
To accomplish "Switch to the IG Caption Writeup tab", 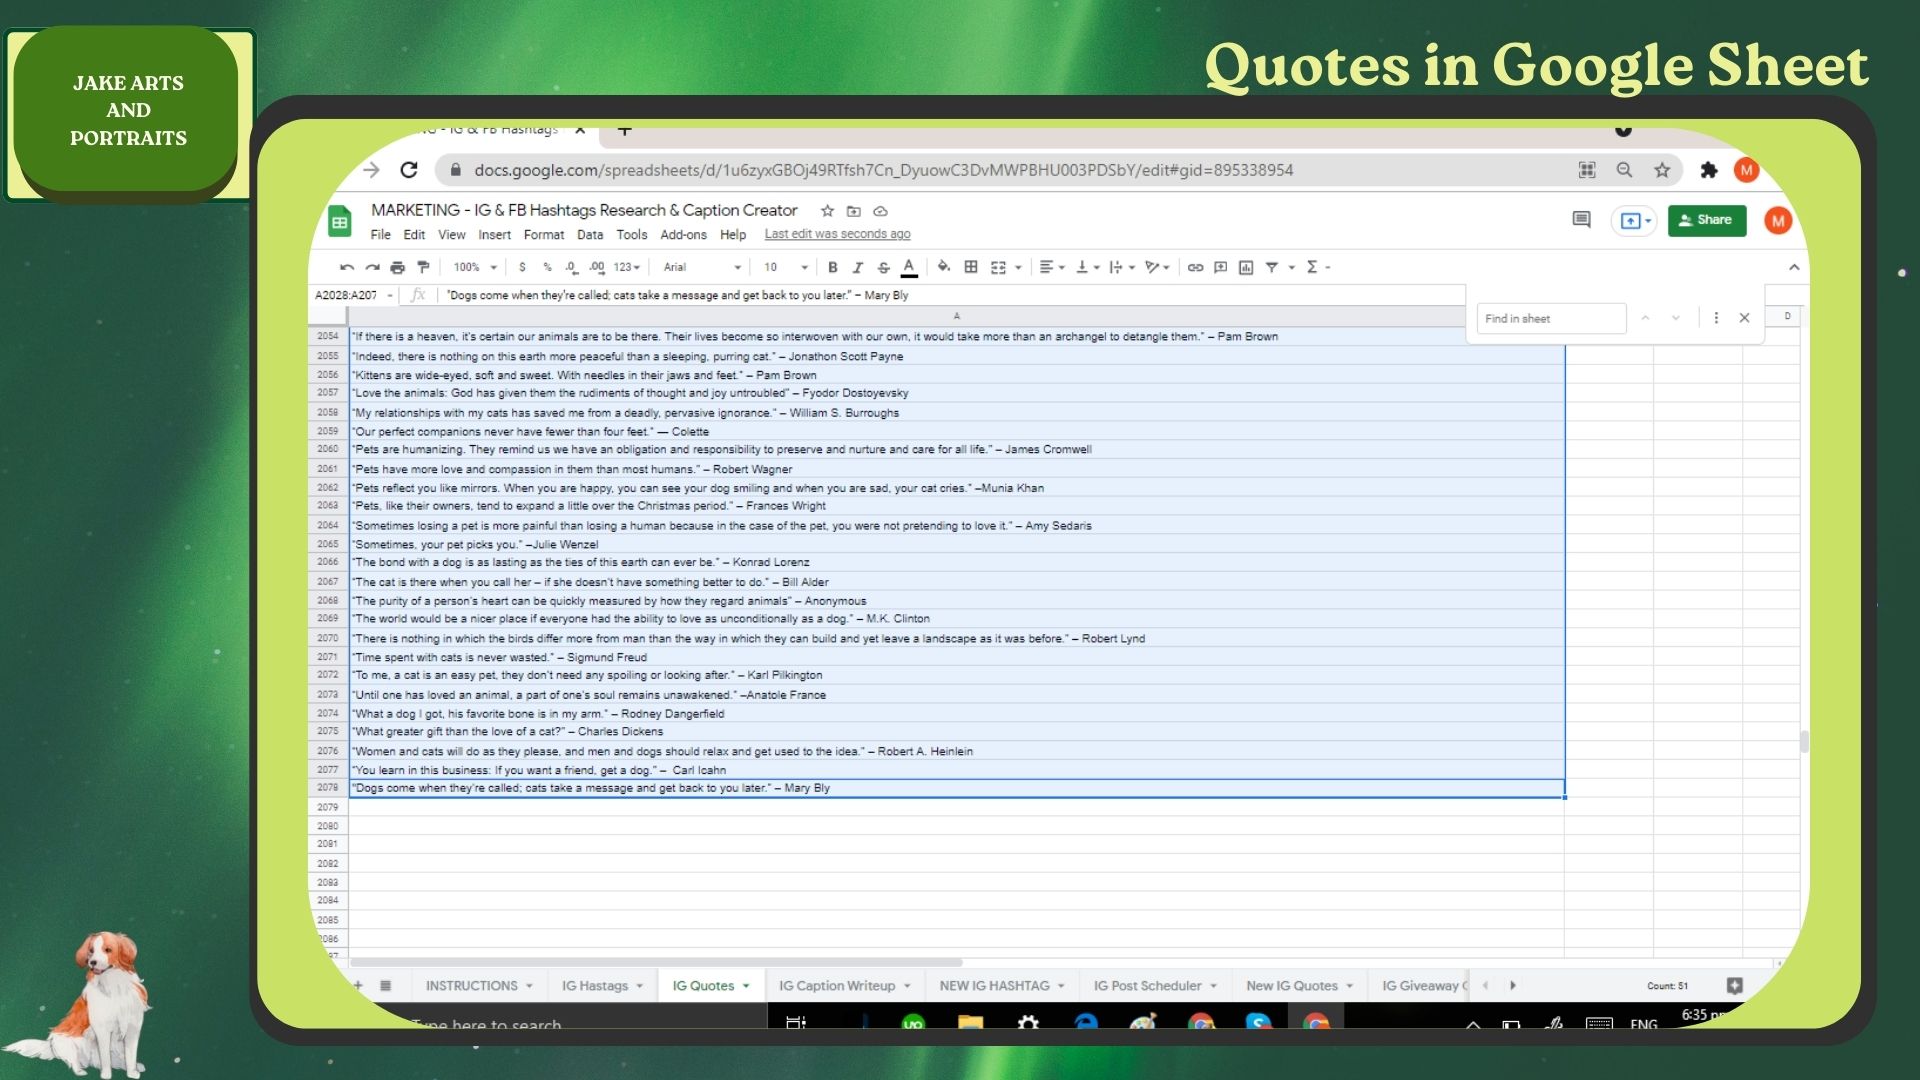I will pyautogui.click(x=837, y=986).
